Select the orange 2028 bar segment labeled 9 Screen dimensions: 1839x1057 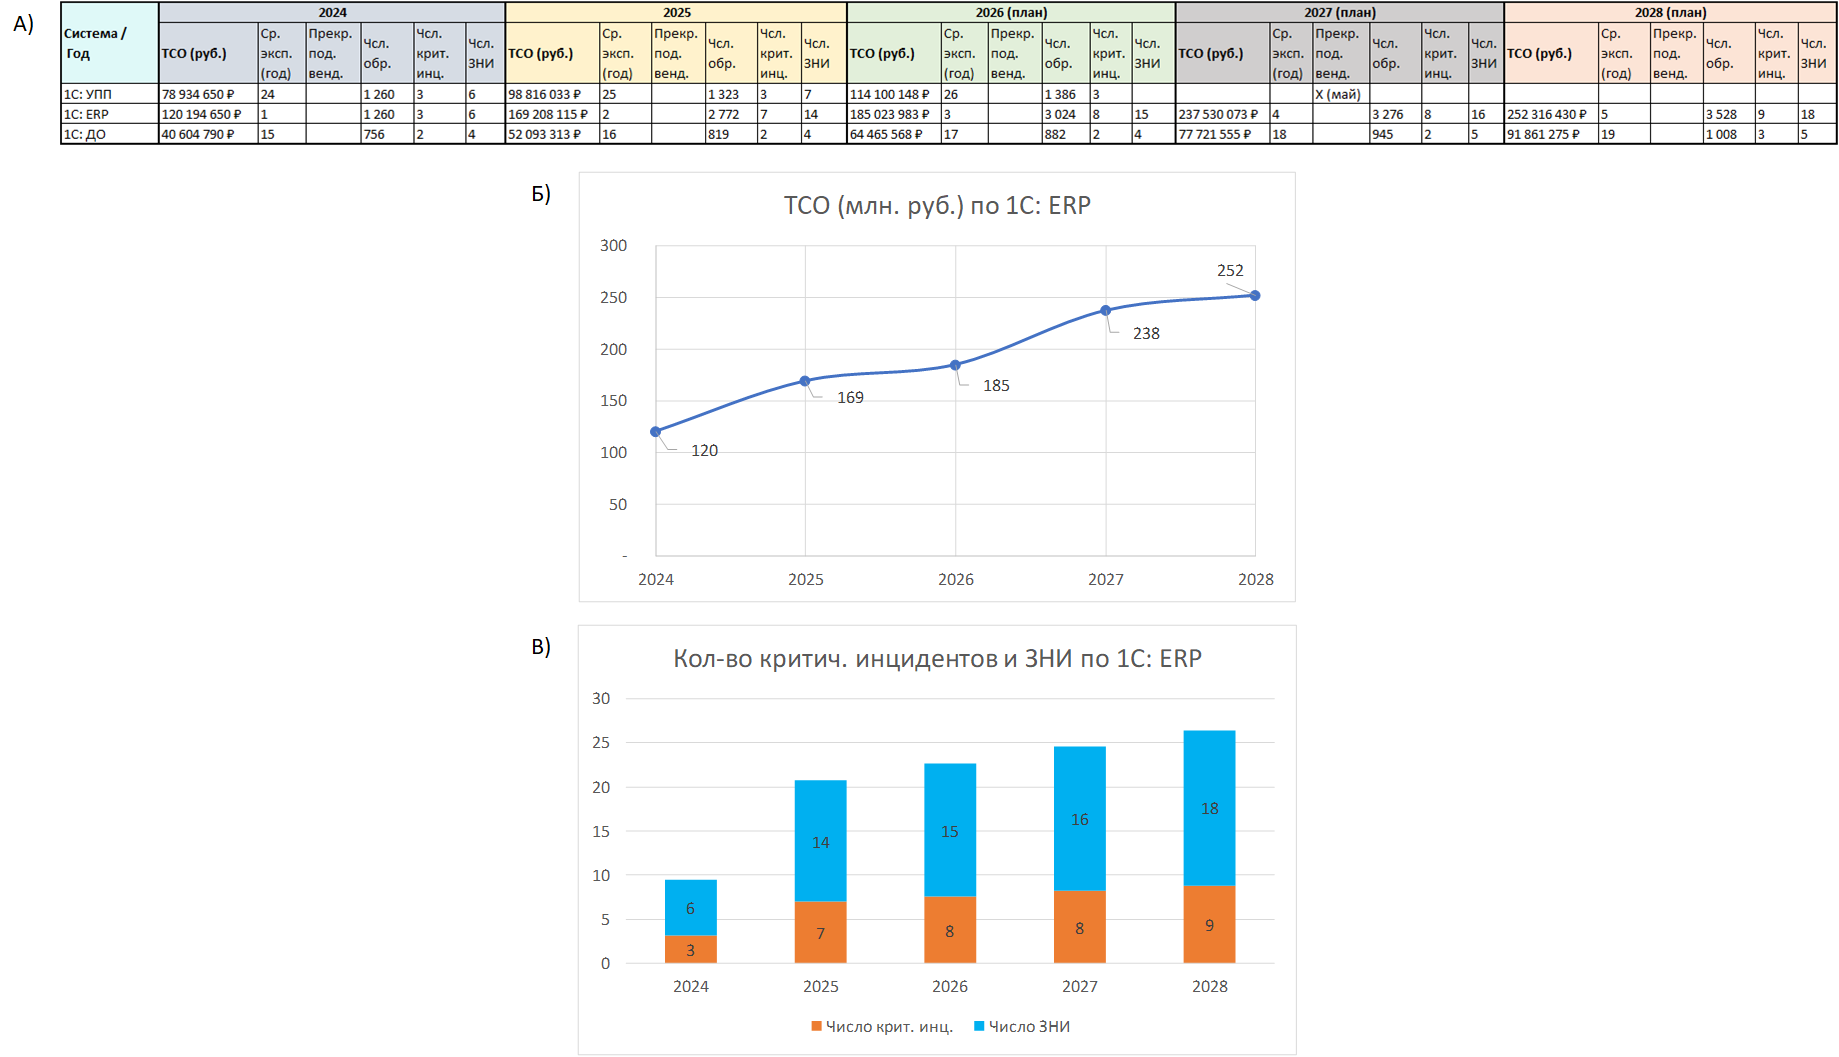click(x=1209, y=925)
